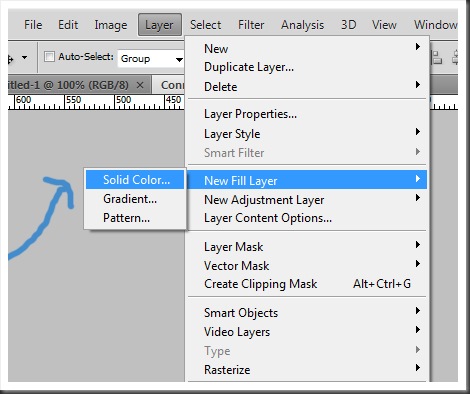This screenshot has height=394, width=470.
Task: Click the align edges icon right of menu
Action: 436,57
